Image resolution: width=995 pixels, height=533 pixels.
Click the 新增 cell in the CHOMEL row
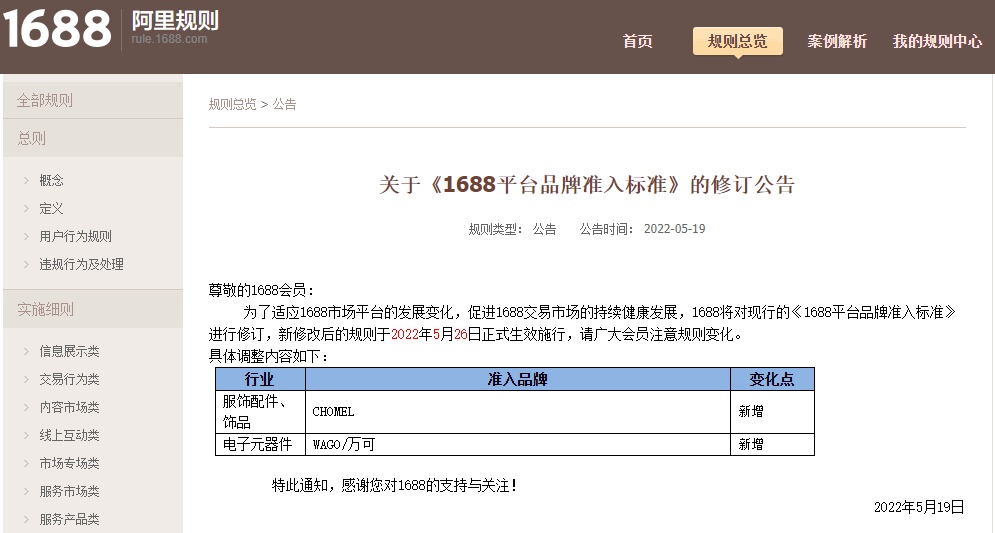[772, 412]
